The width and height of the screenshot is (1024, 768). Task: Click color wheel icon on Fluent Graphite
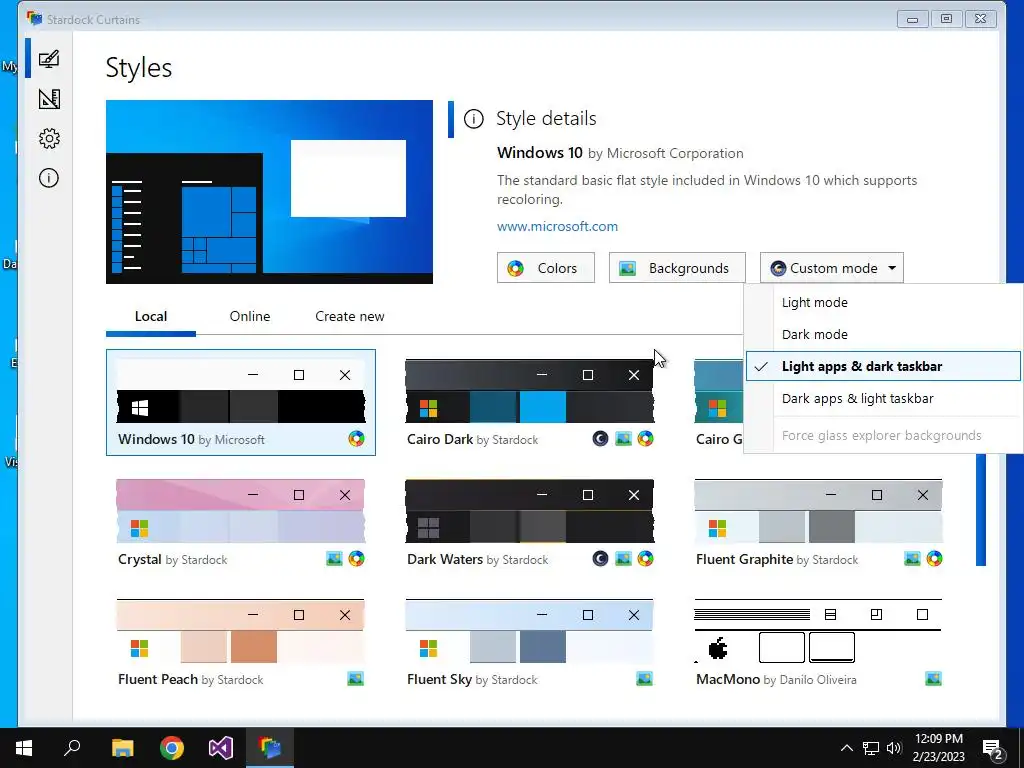[935, 559]
